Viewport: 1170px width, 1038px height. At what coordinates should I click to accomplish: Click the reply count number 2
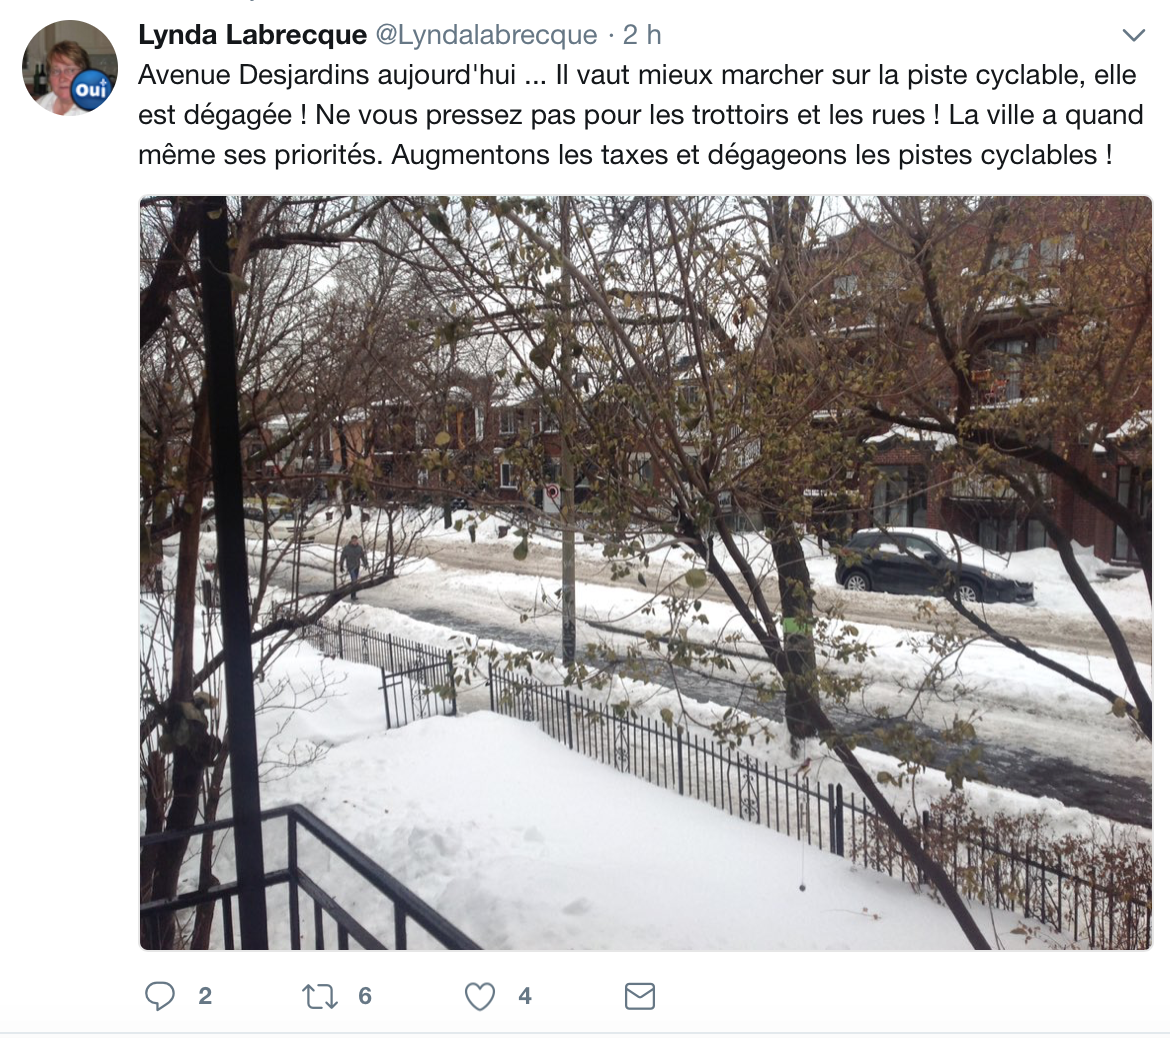[205, 996]
